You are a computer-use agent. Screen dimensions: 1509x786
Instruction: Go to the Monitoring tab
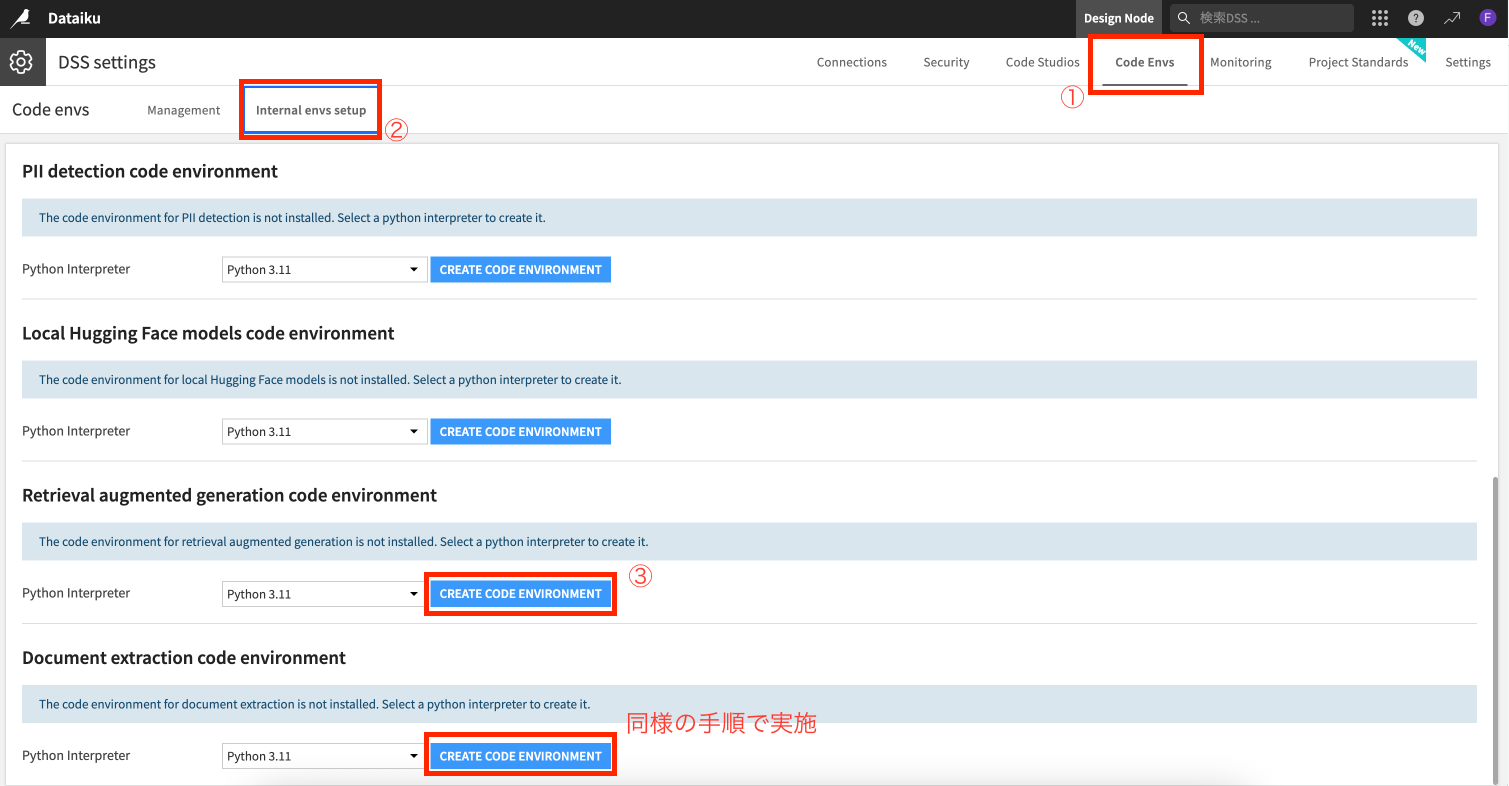(1240, 62)
